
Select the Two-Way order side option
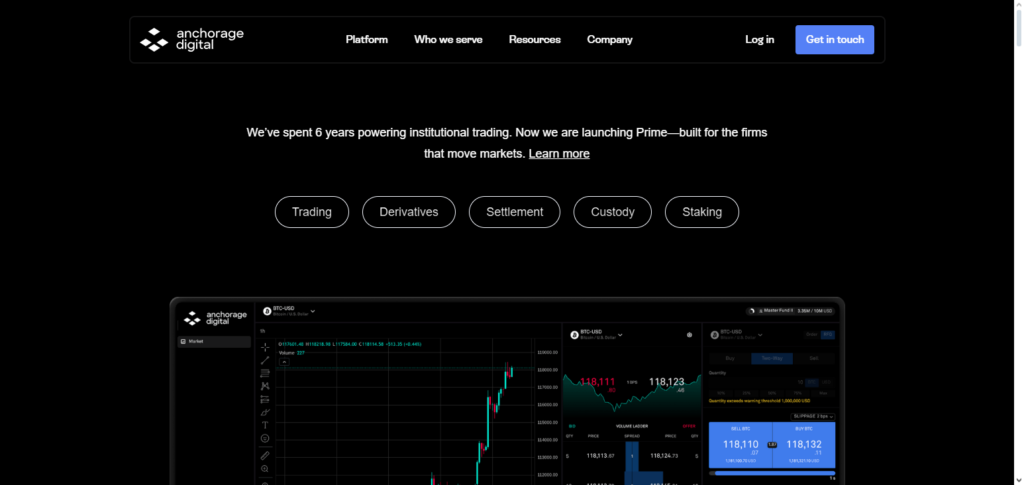point(771,357)
